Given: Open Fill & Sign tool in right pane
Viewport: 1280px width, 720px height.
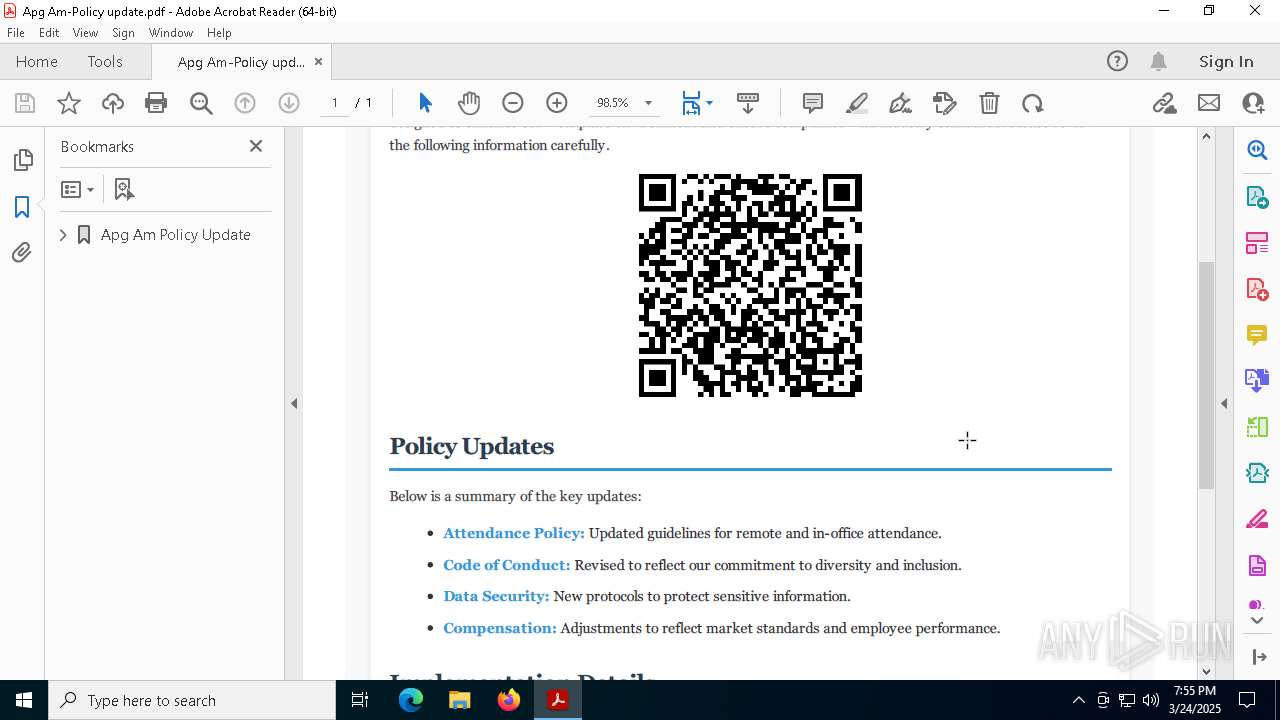Looking at the screenshot, I should pyautogui.click(x=1257, y=519).
